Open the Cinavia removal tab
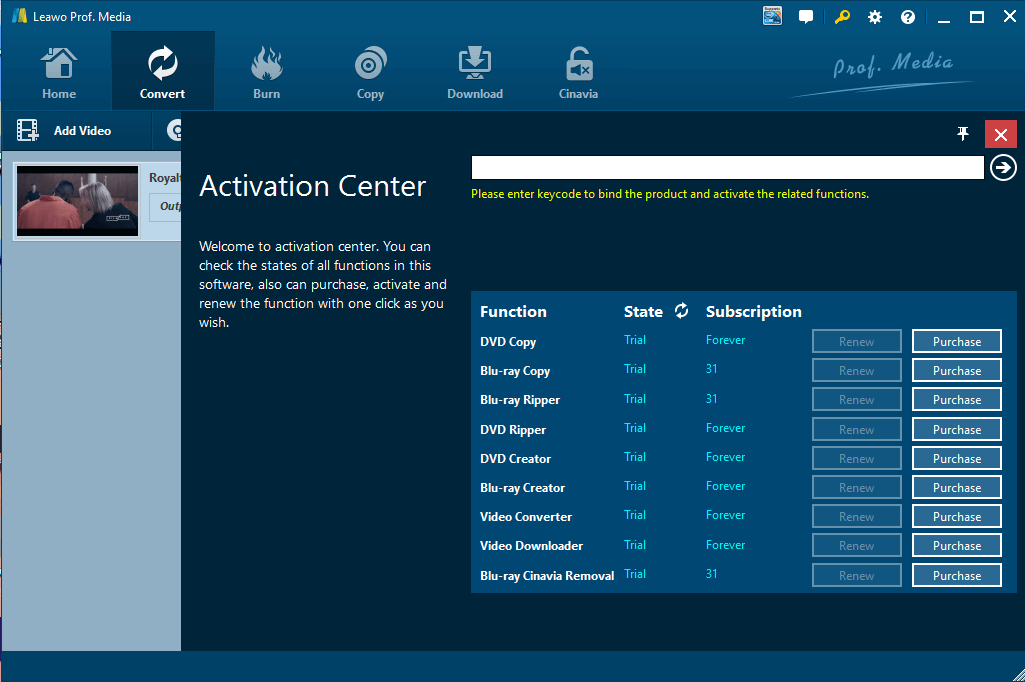1025x682 pixels. pyautogui.click(x=579, y=72)
